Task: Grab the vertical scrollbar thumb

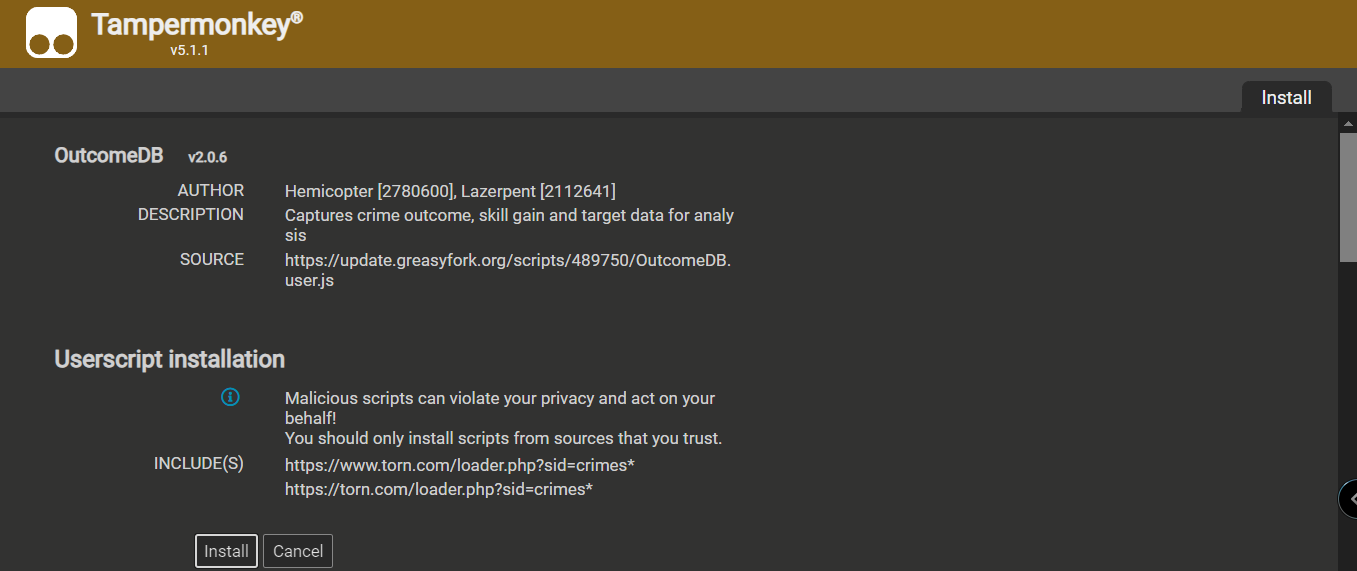Action: tap(1348, 197)
